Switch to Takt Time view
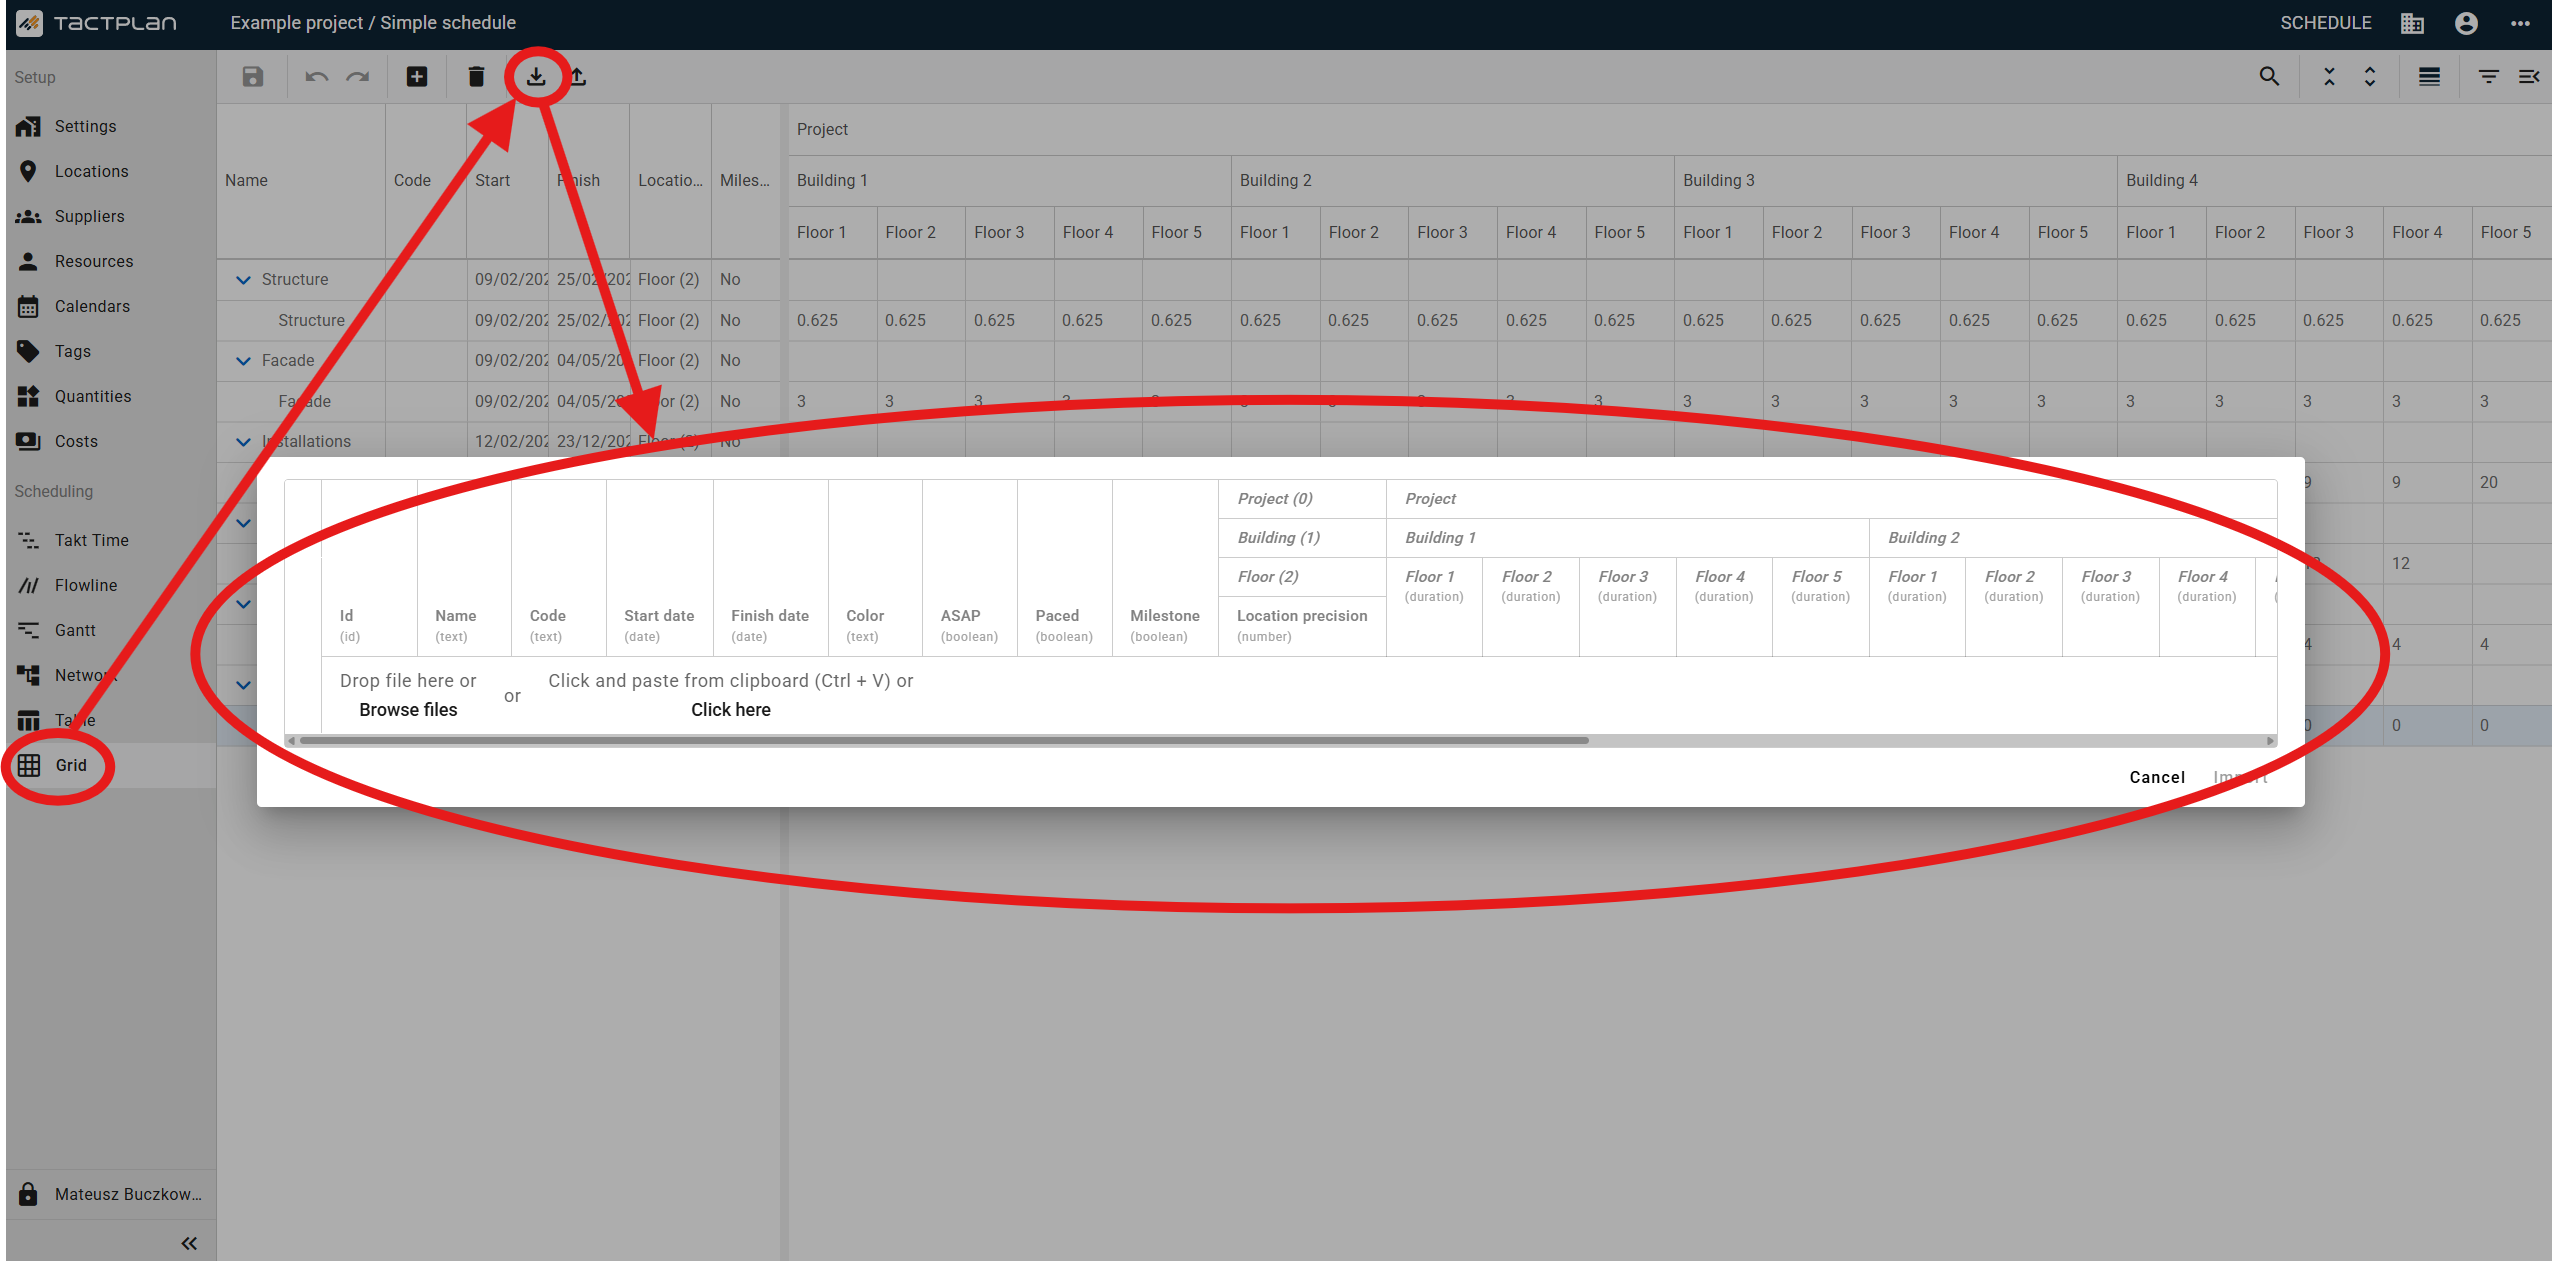The height and width of the screenshot is (1261, 2552). tap(111, 540)
